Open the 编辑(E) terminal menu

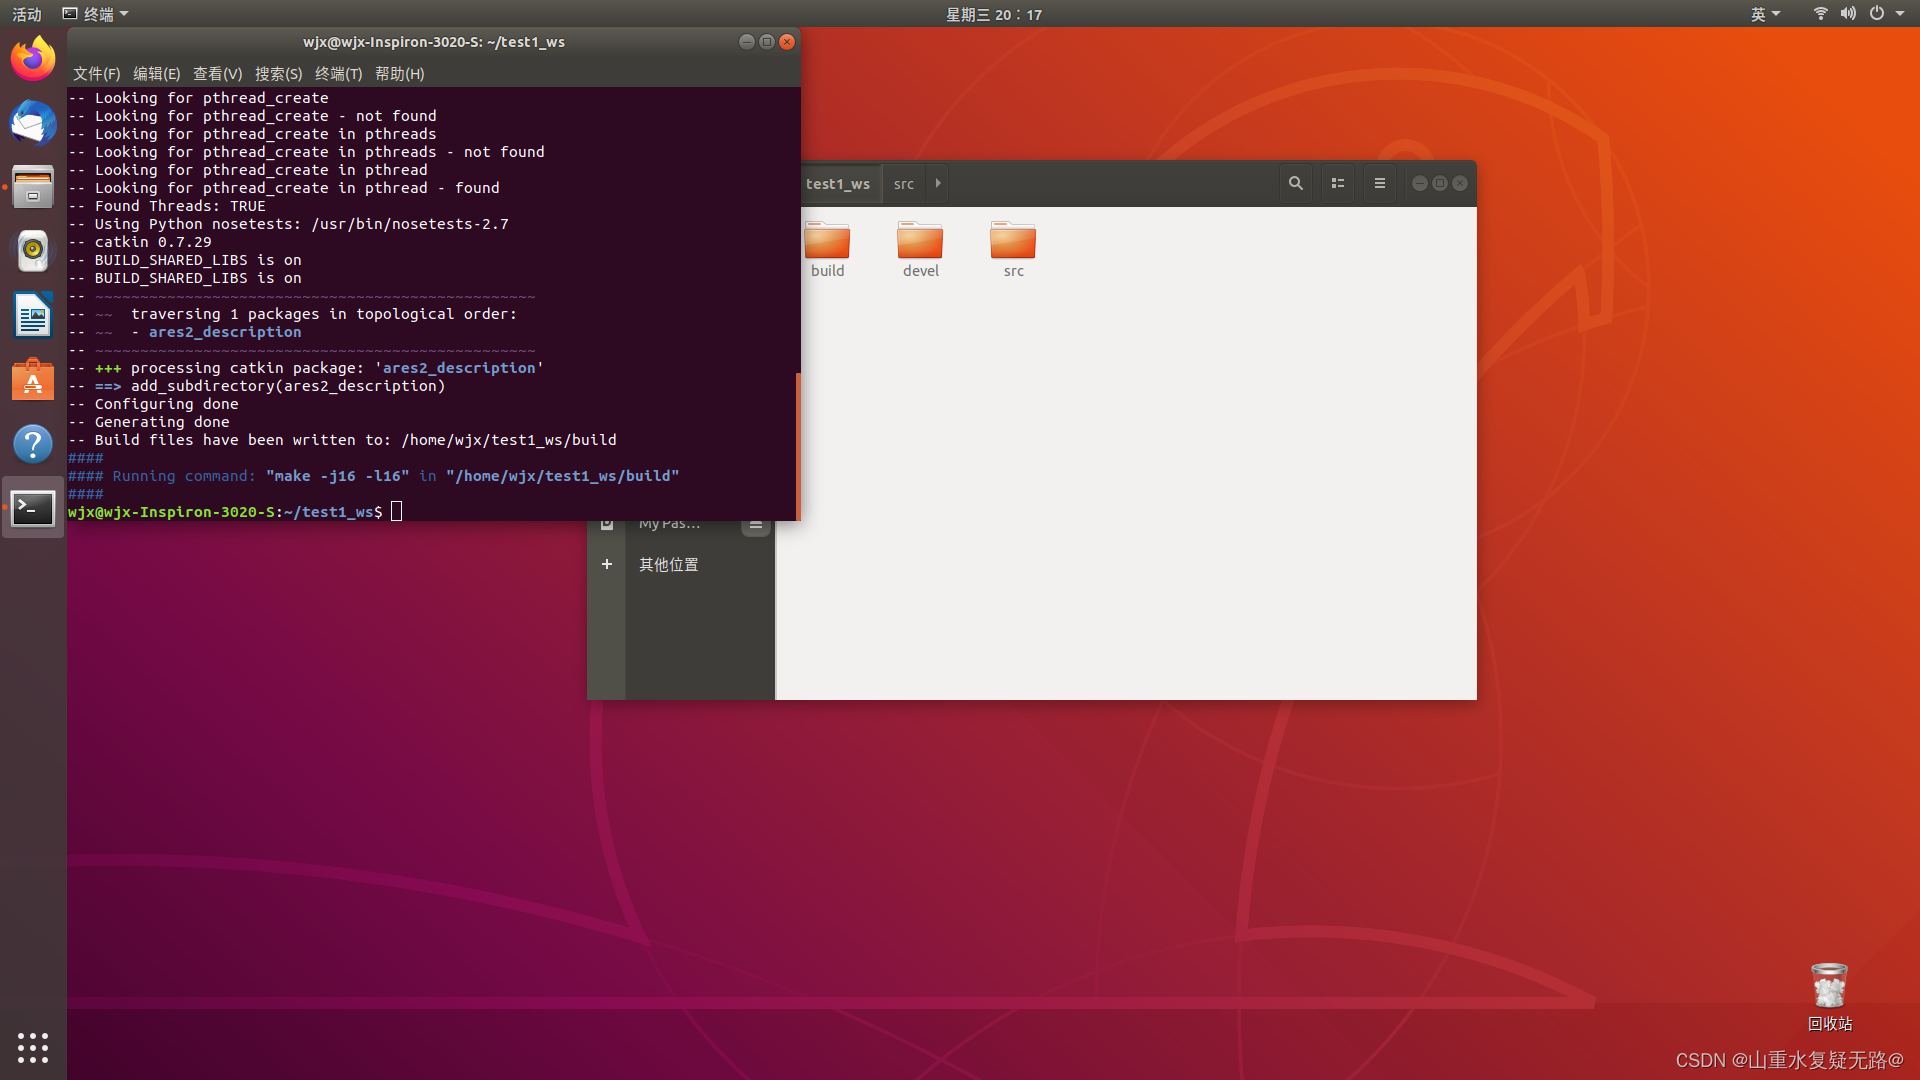157,74
